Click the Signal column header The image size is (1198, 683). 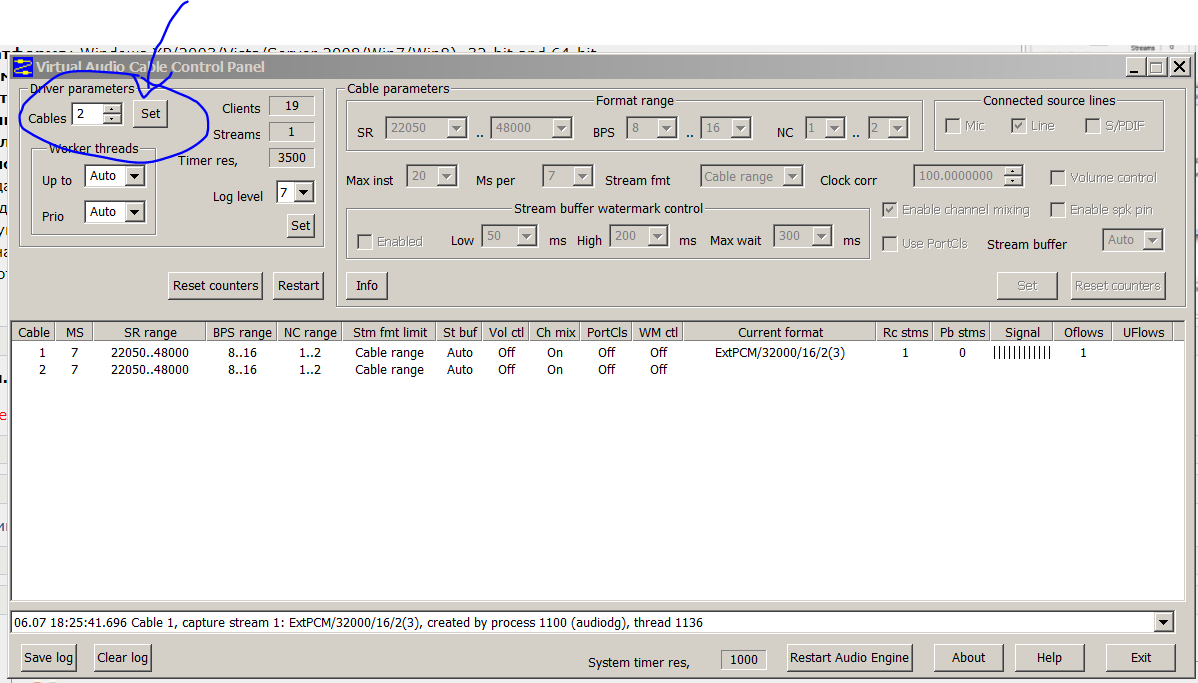(1022, 332)
